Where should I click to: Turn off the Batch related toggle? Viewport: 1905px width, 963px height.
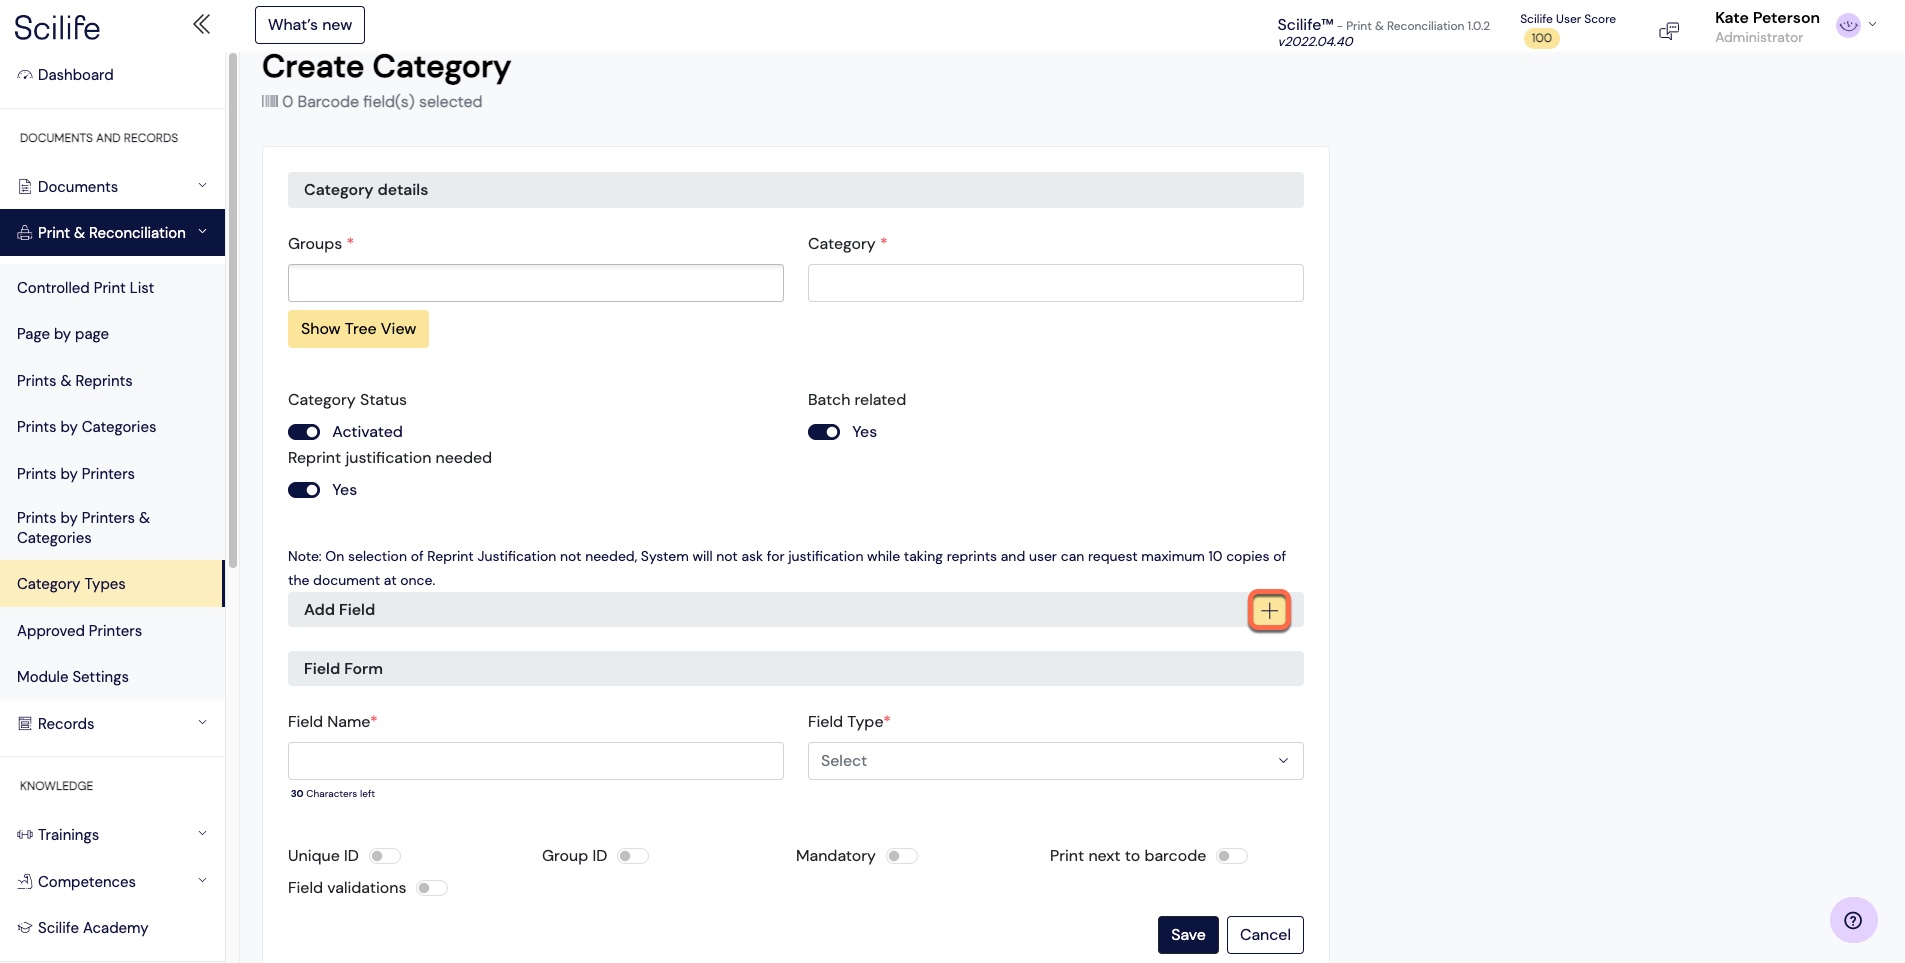pos(824,432)
